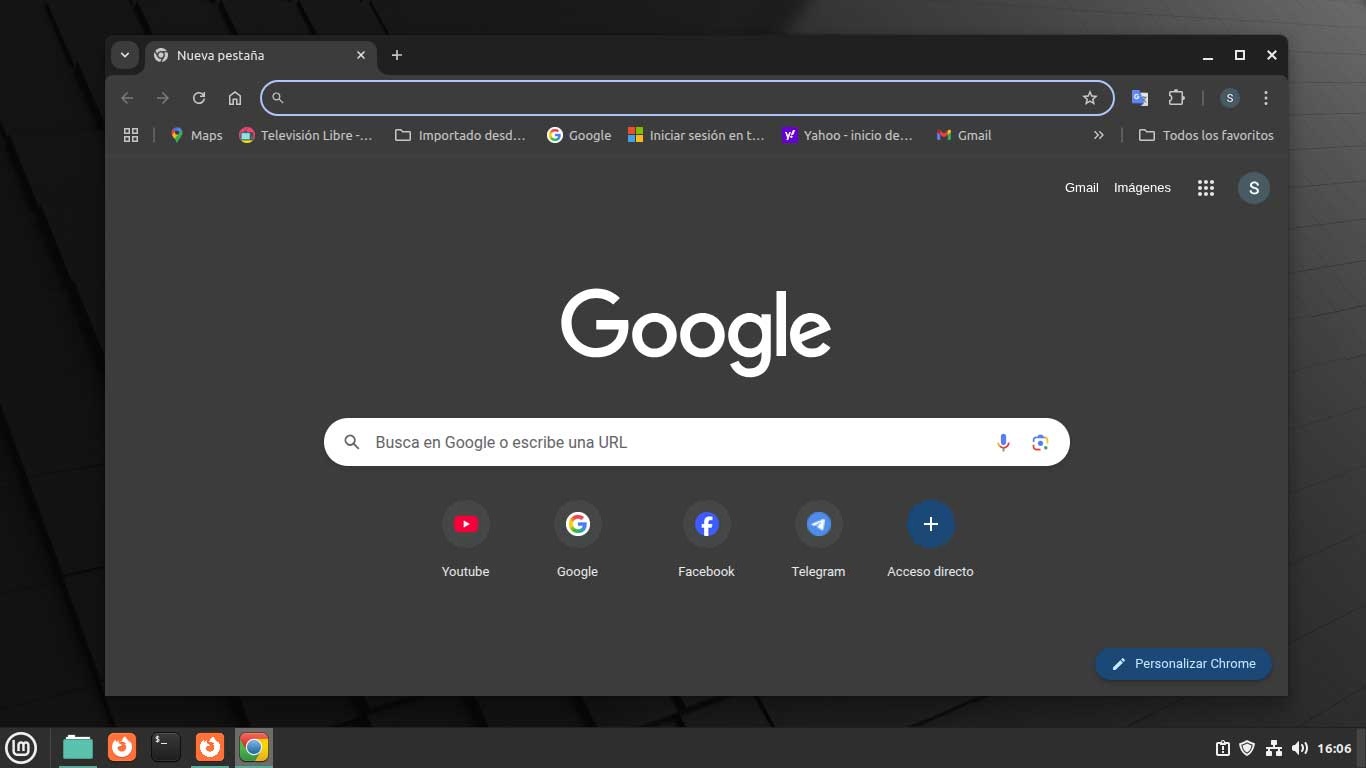The image size is (1366, 768).
Task: Click the back navigation arrow
Action: pyautogui.click(x=127, y=98)
